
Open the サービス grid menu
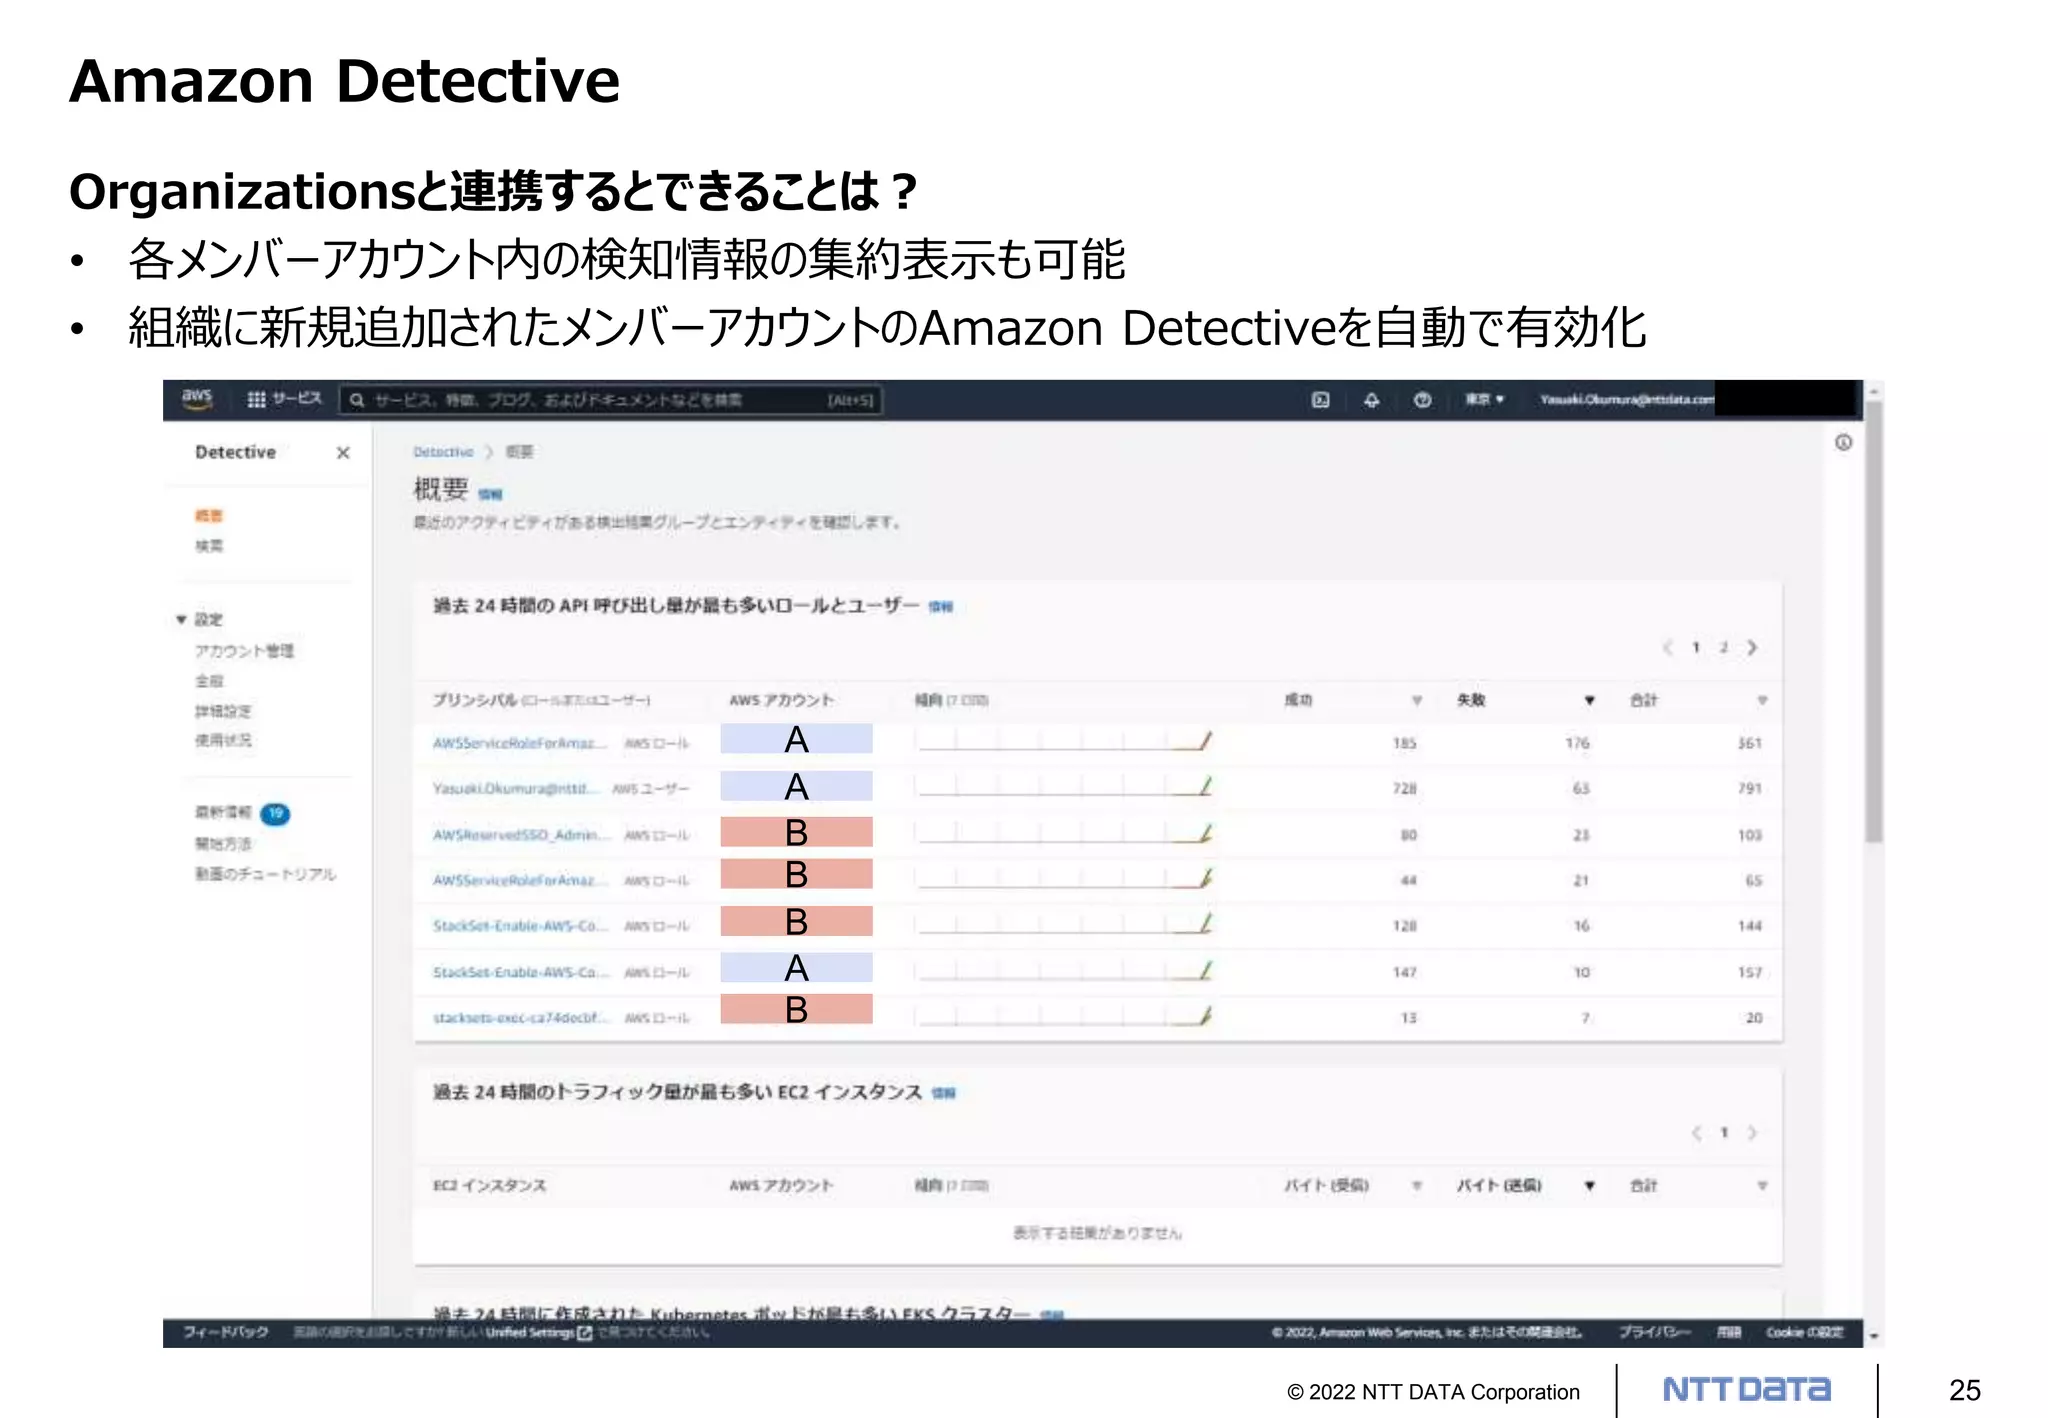click(284, 399)
